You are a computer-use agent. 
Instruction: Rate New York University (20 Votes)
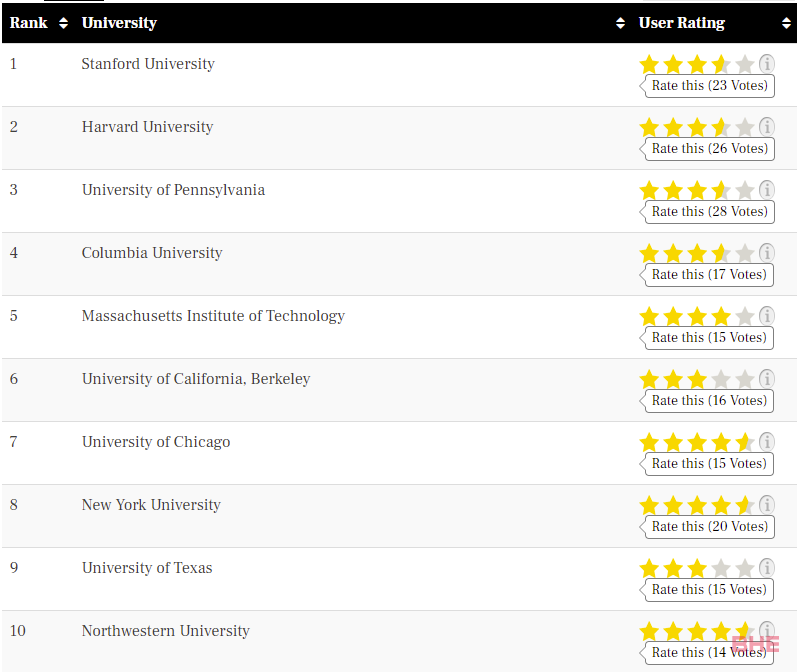tap(709, 527)
